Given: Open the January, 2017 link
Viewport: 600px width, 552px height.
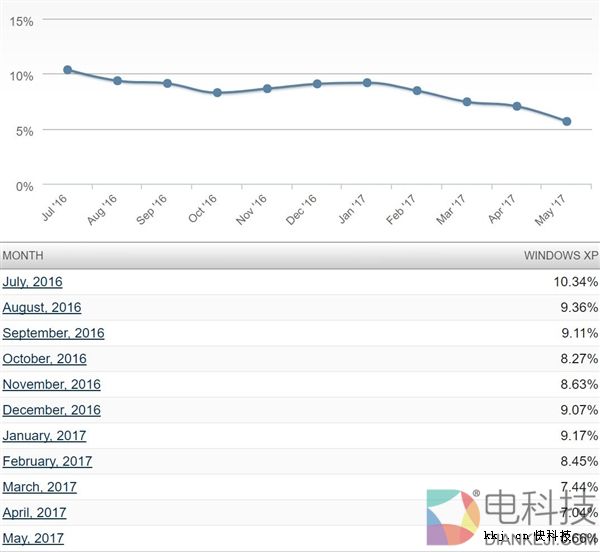Looking at the screenshot, I should [x=44, y=436].
